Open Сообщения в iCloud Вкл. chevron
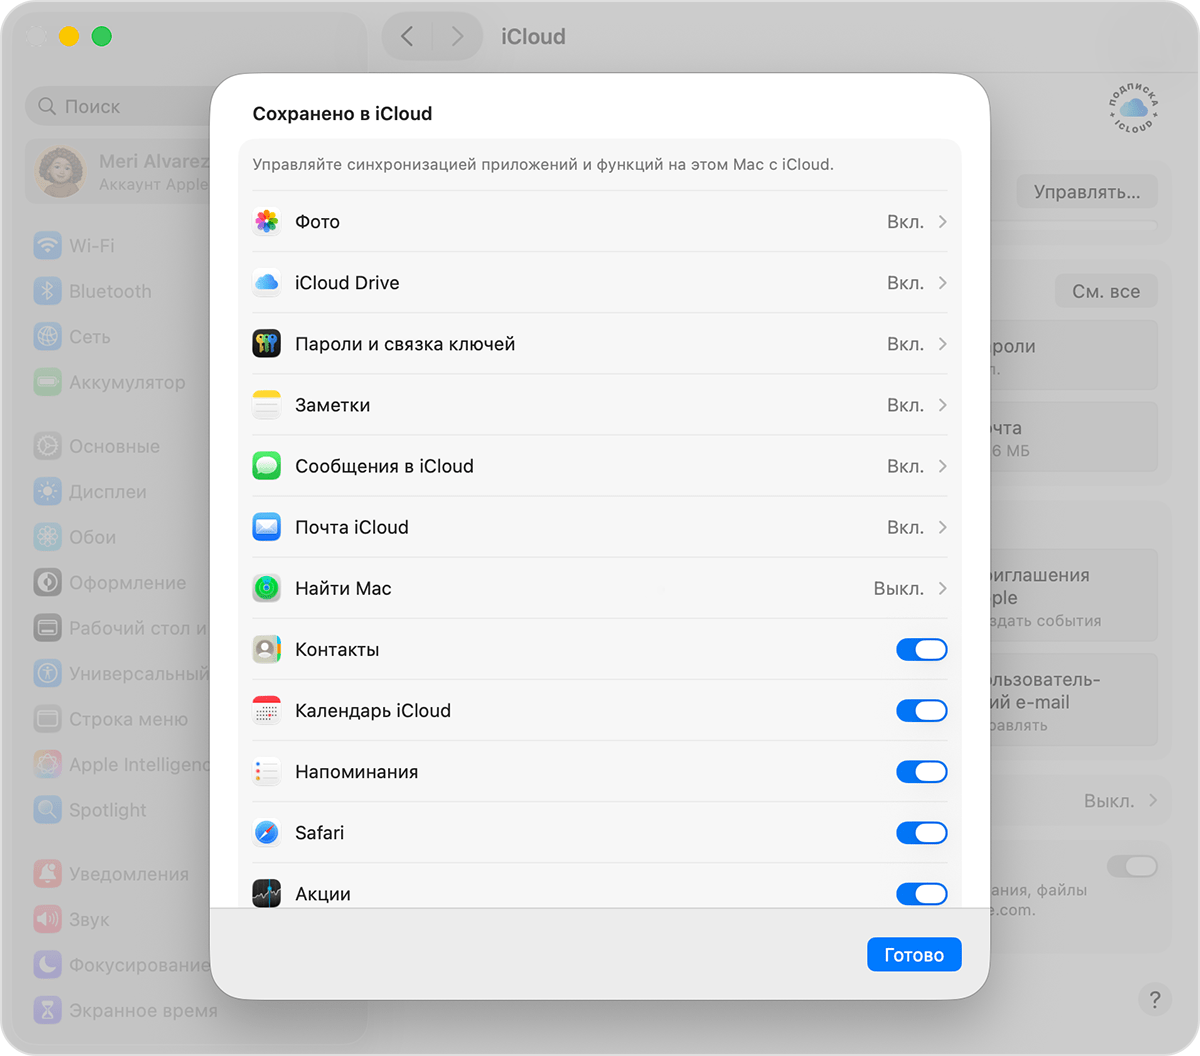This screenshot has width=1200, height=1056. click(x=942, y=466)
